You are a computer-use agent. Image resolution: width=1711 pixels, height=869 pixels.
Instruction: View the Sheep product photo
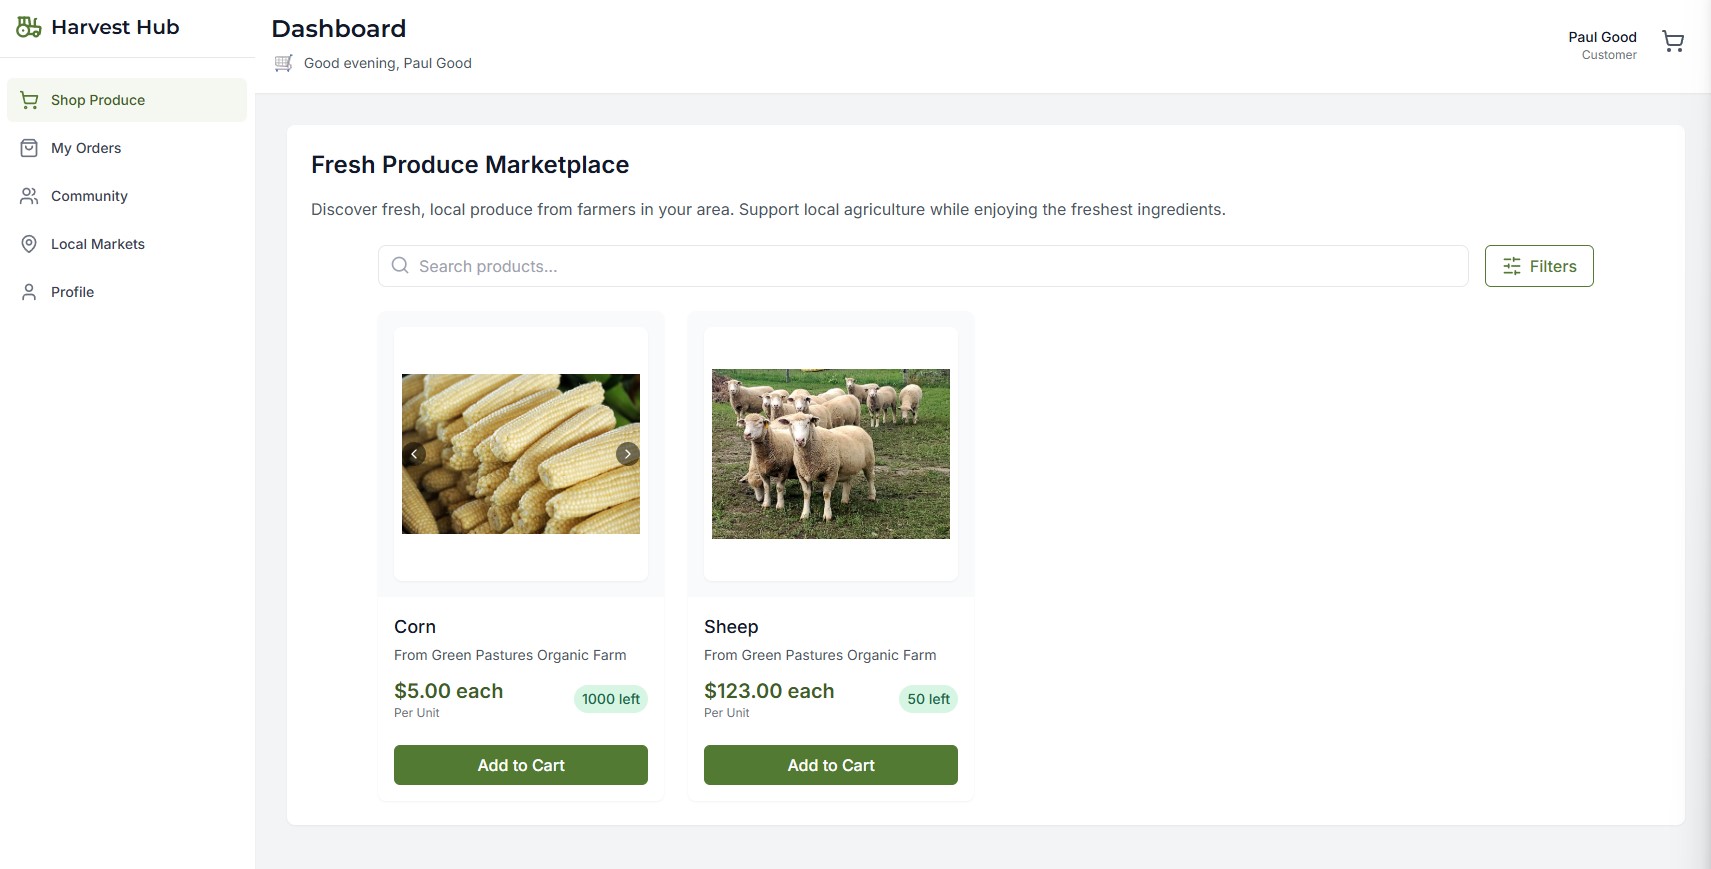pyautogui.click(x=830, y=453)
